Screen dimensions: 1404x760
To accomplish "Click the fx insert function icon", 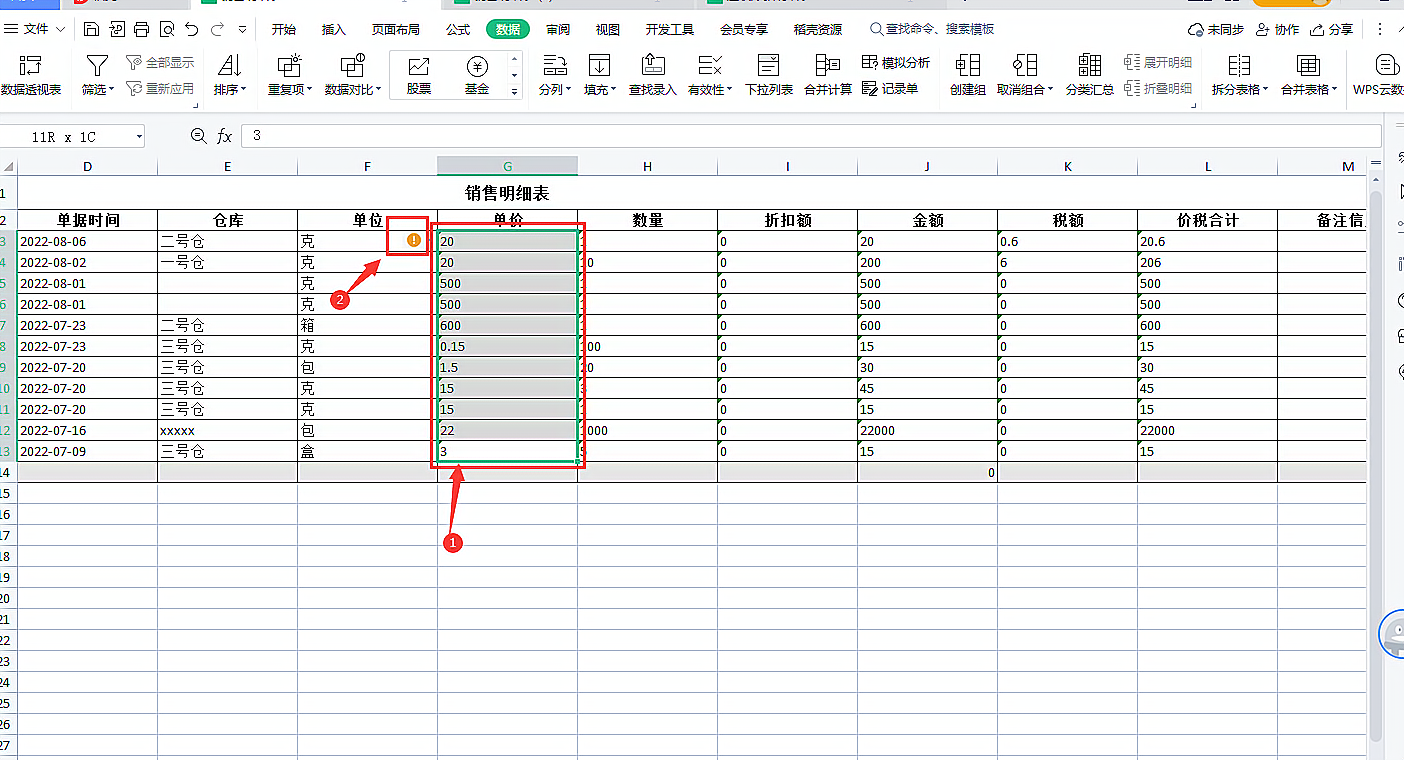I will [225, 136].
